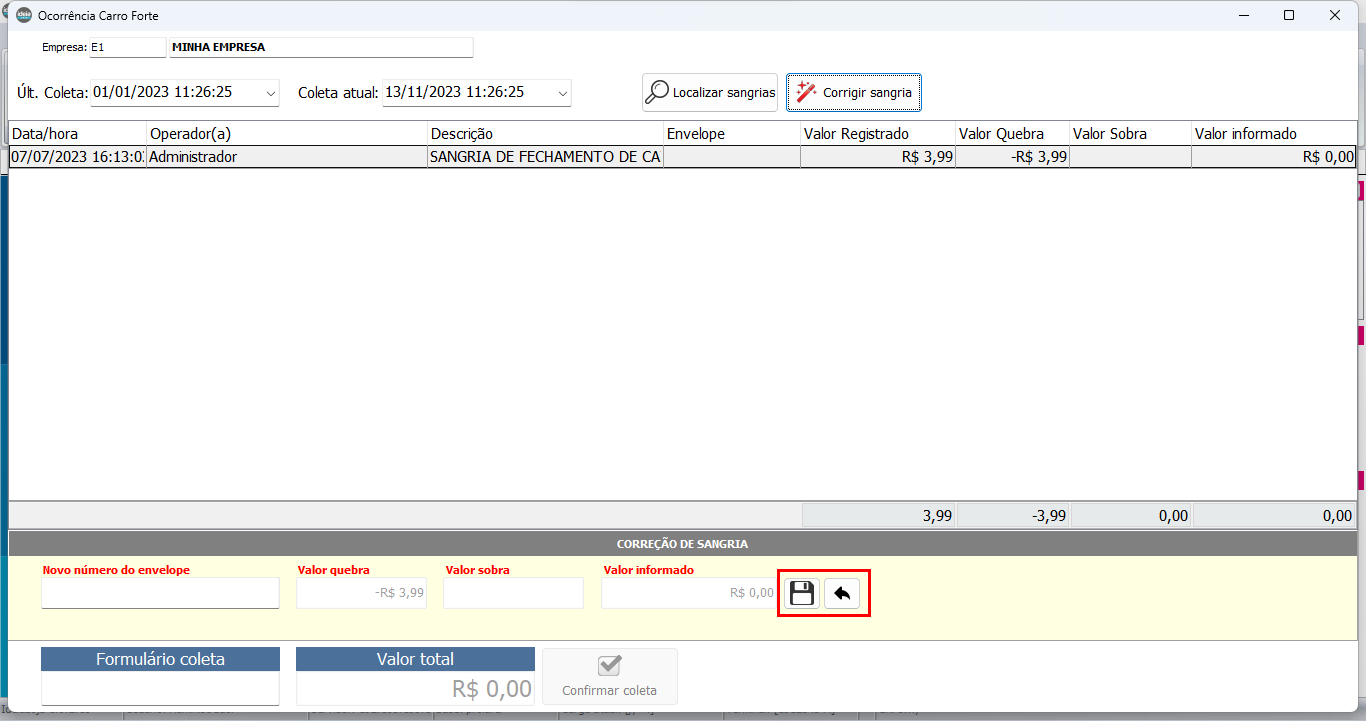Select the Administrador sangria row
Screen dimensions: 1366x721
pyautogui.click(x=286, y=157)
